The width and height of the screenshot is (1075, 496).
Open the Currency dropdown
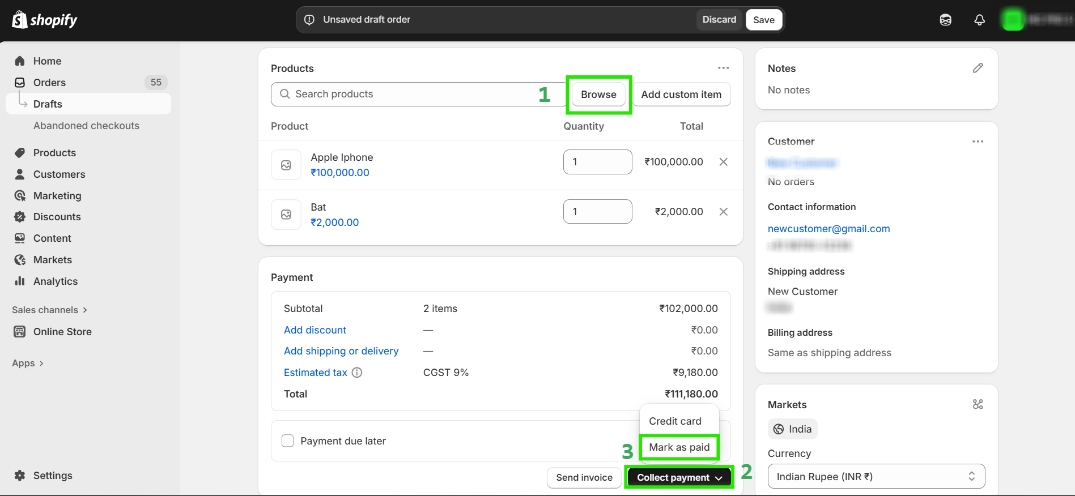pyautogui.click(x=876, y=477)
